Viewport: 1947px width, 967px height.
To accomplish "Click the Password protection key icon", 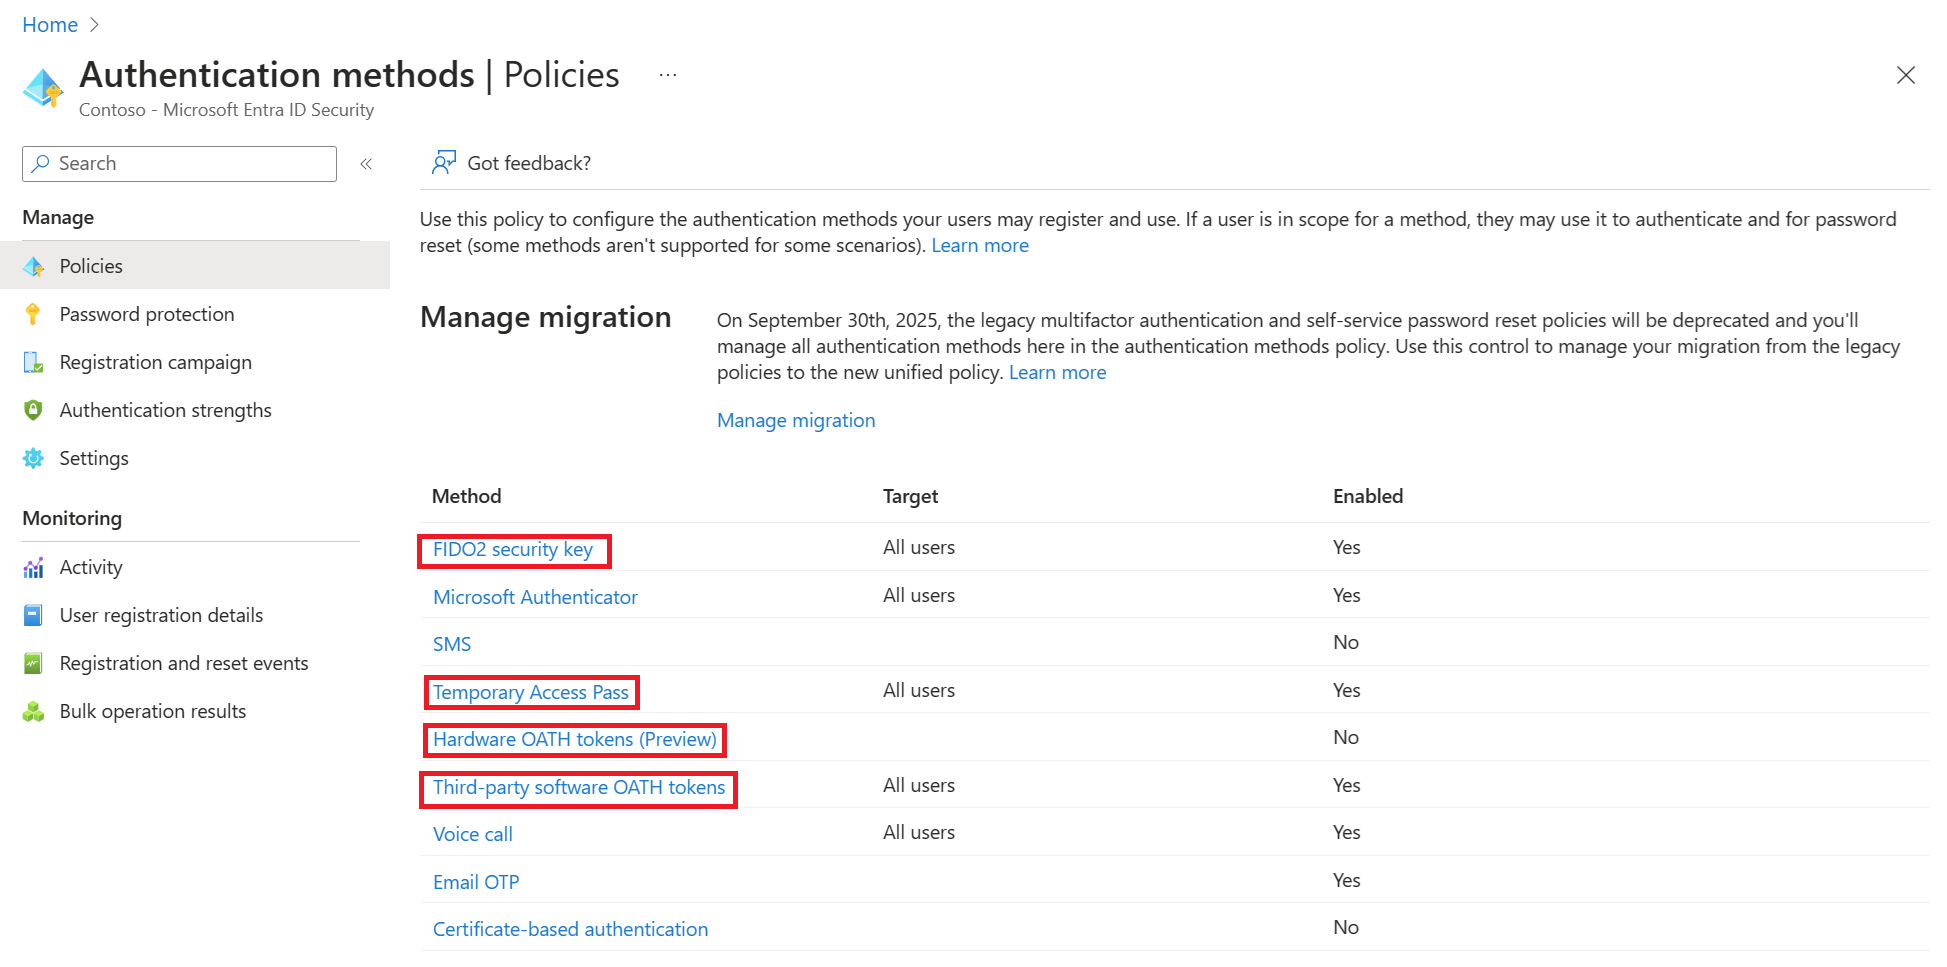I will [33, 314].
